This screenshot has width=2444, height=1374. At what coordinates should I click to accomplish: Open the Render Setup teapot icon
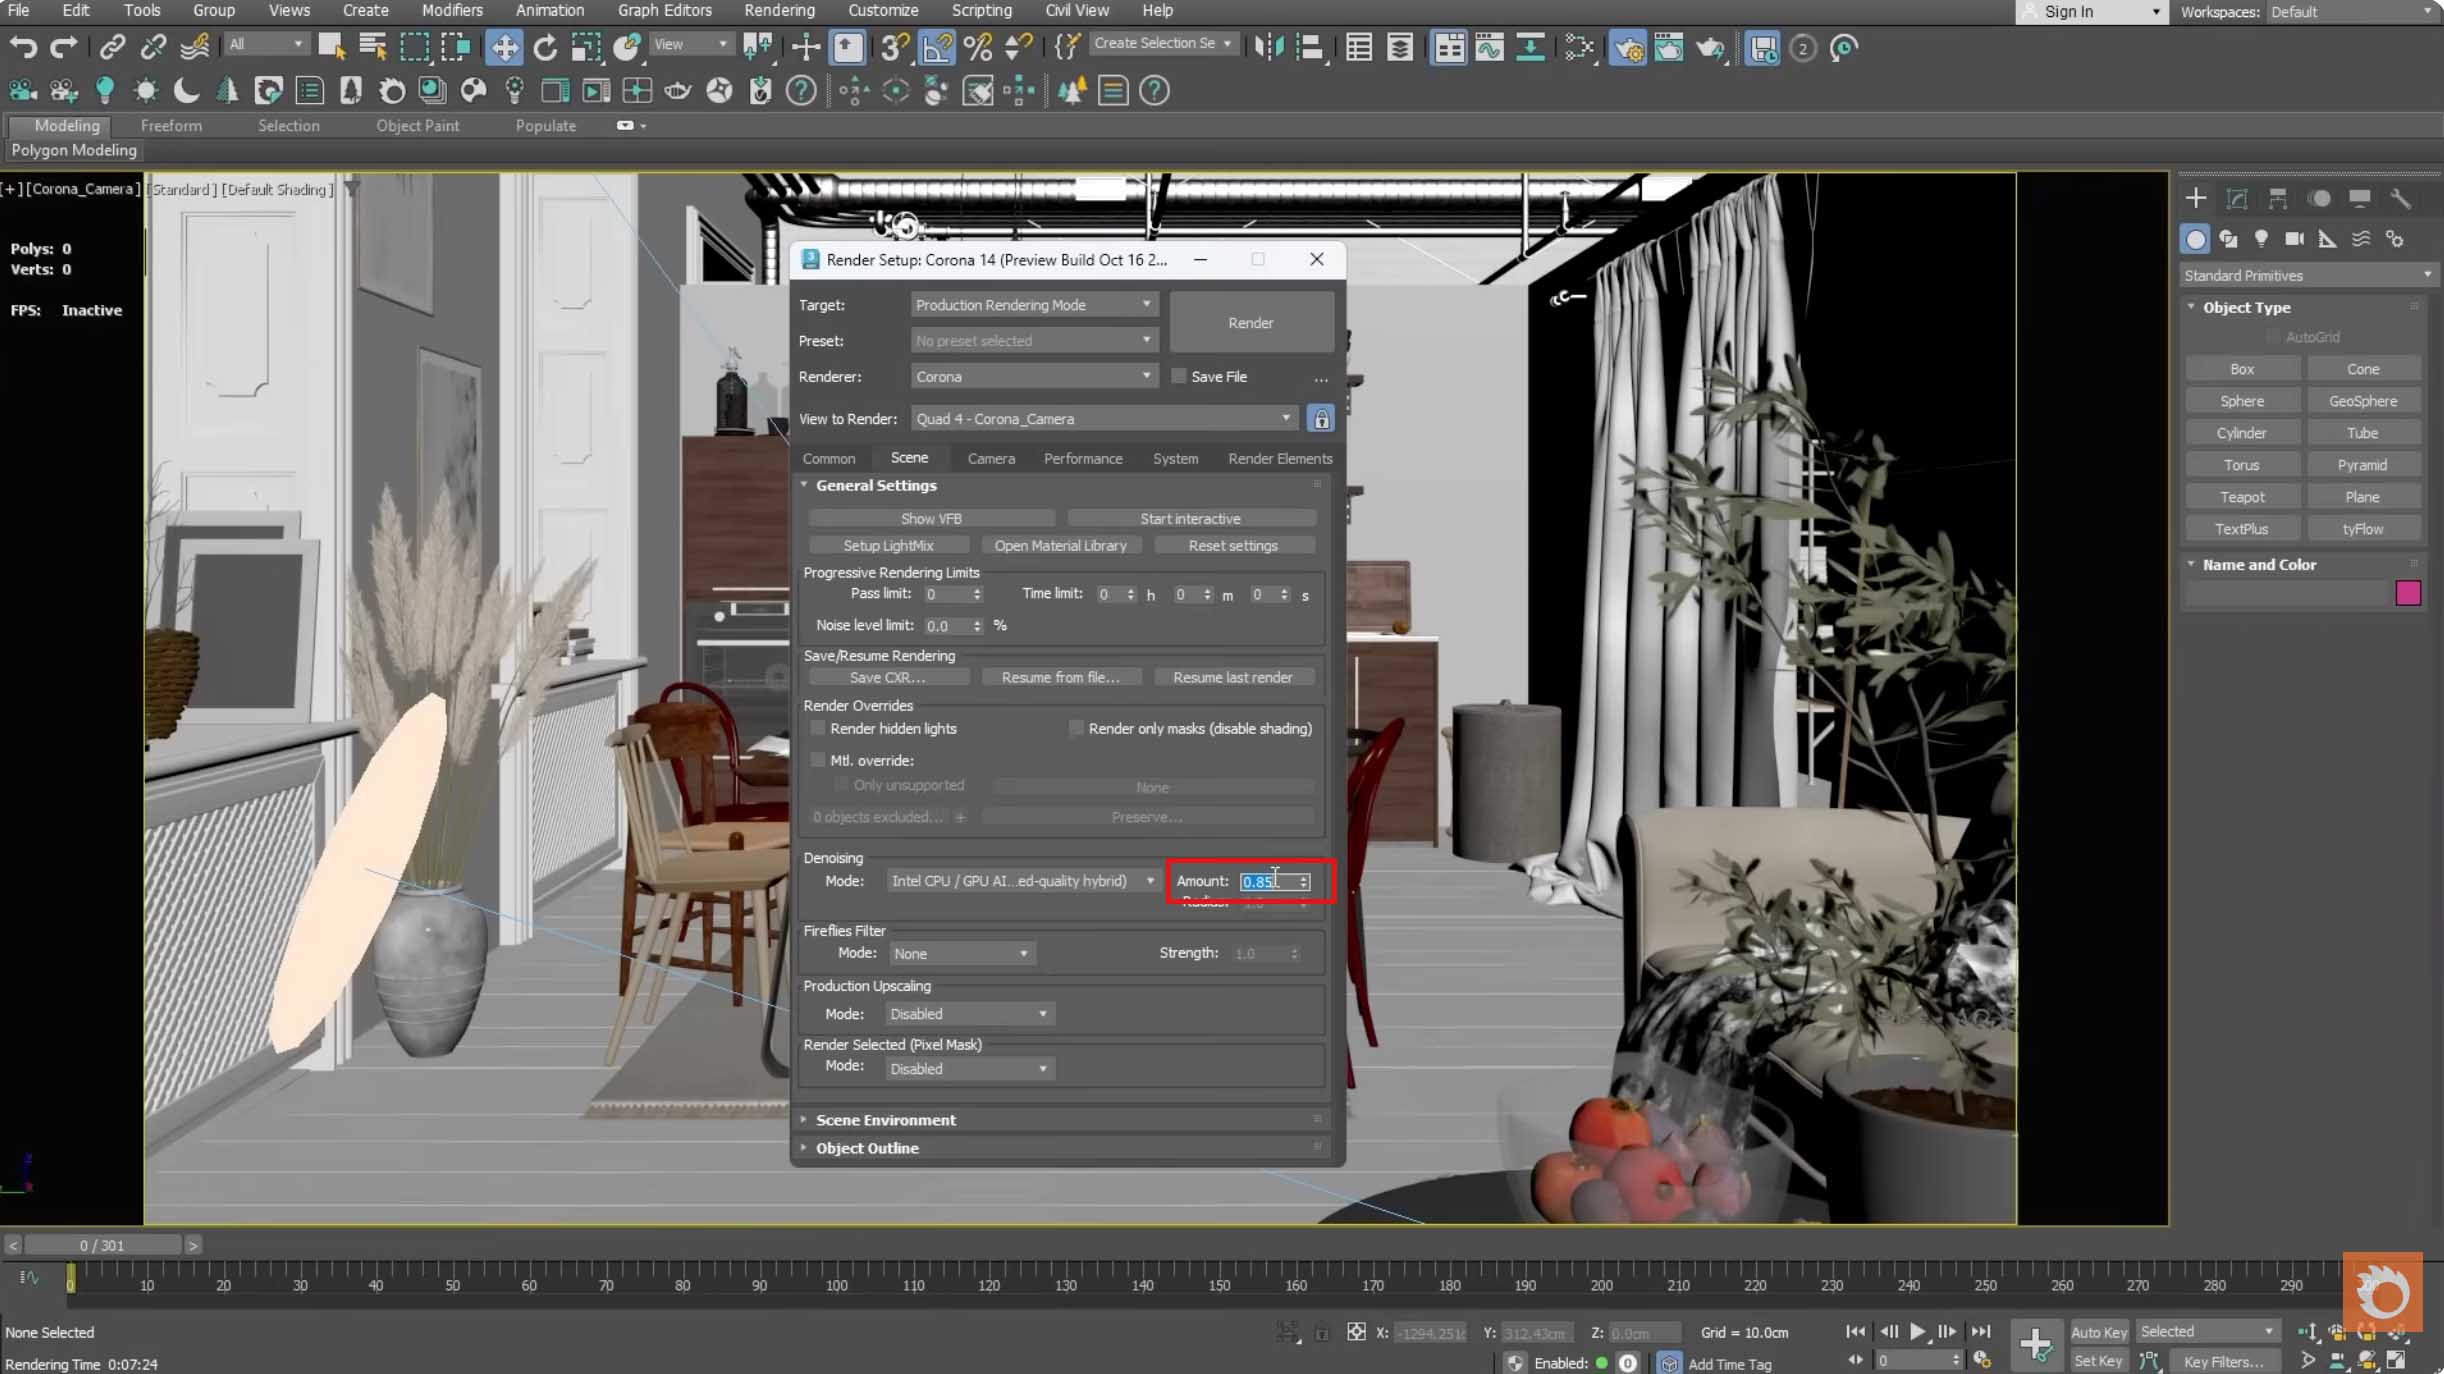(1627, 47)
